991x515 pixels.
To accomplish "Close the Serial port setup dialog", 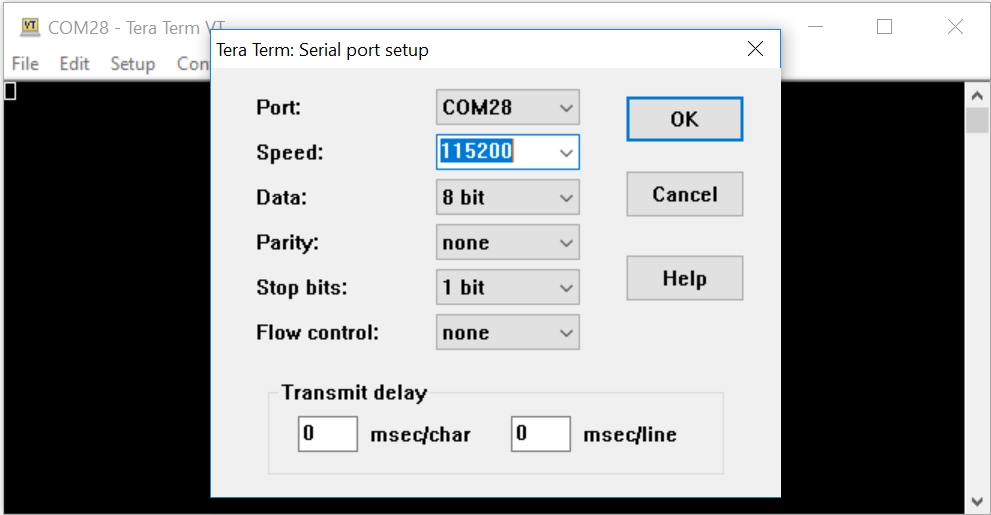I will 755,49.
